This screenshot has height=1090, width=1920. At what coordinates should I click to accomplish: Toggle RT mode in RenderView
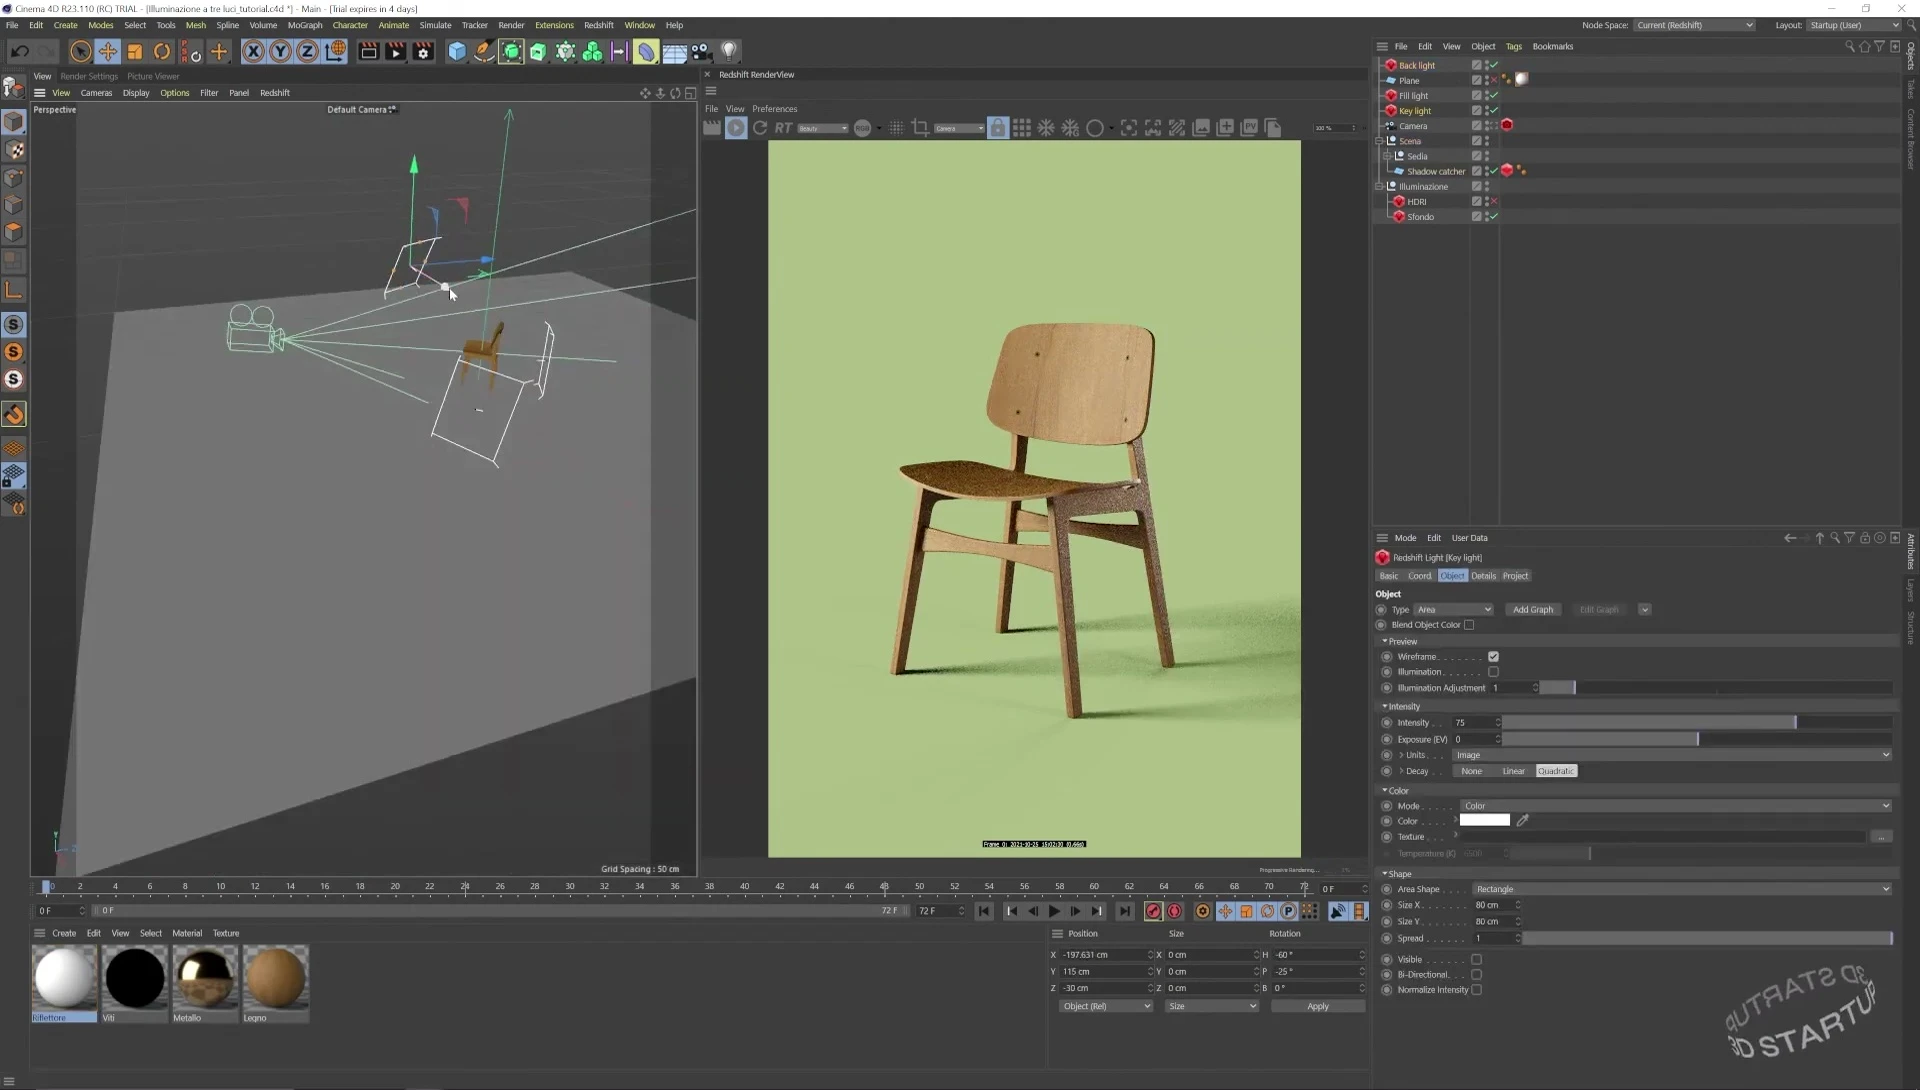coord(783,128)
